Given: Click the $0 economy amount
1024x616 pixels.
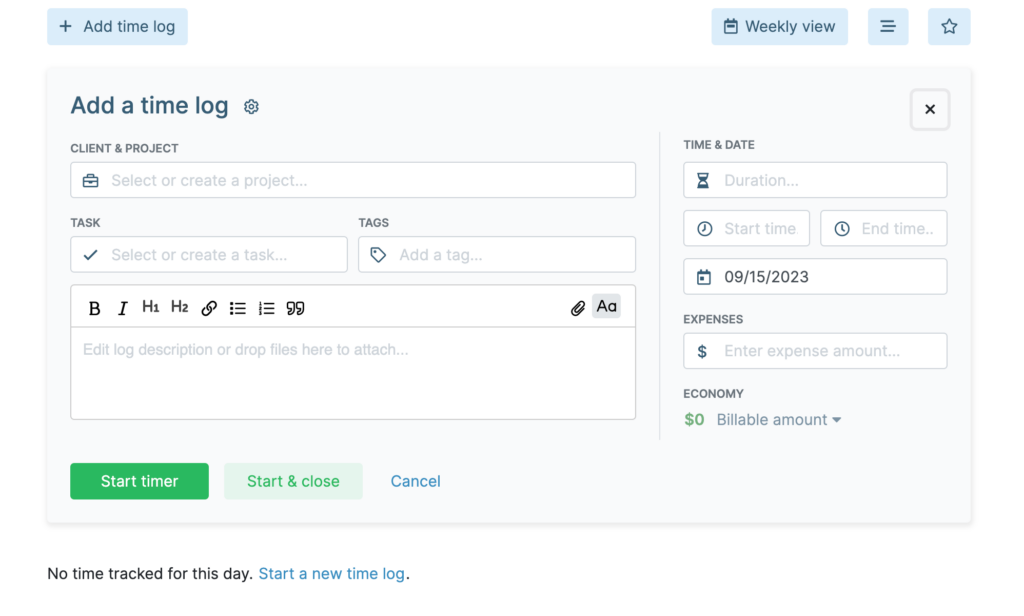Looking at the screenshot, I should click(x=694, y=420).
